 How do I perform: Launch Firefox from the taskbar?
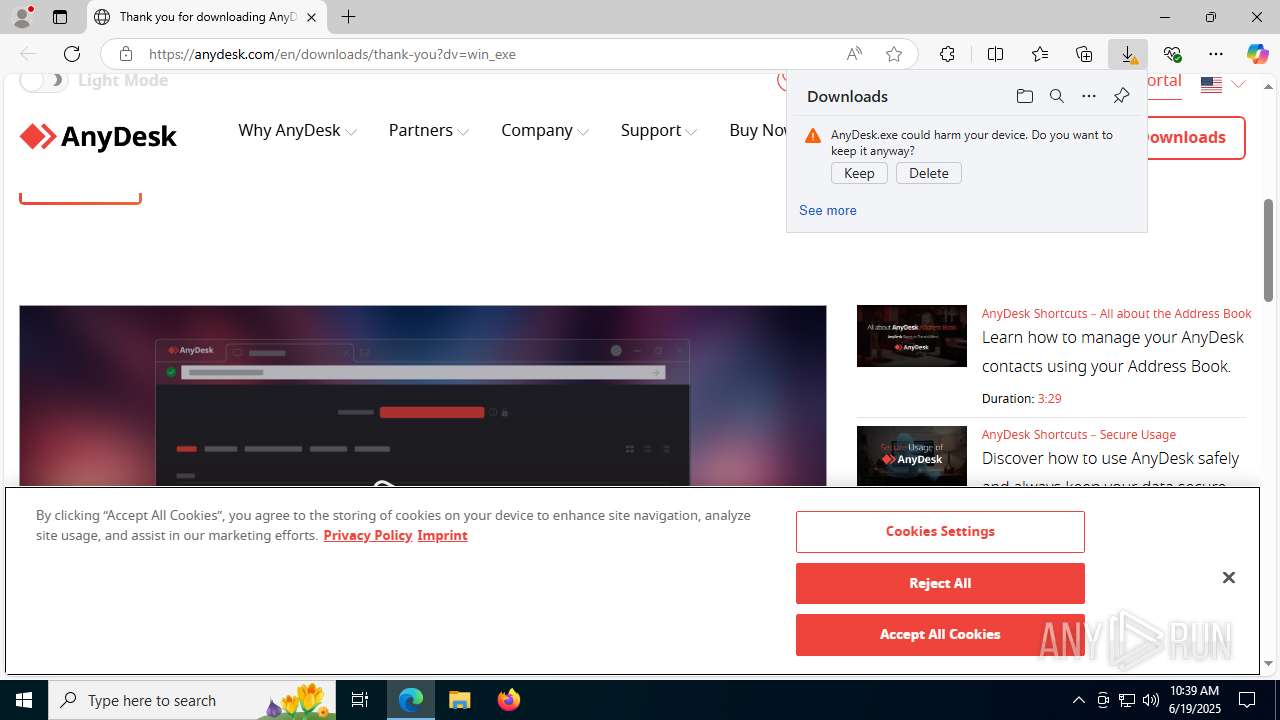(508, 700)
